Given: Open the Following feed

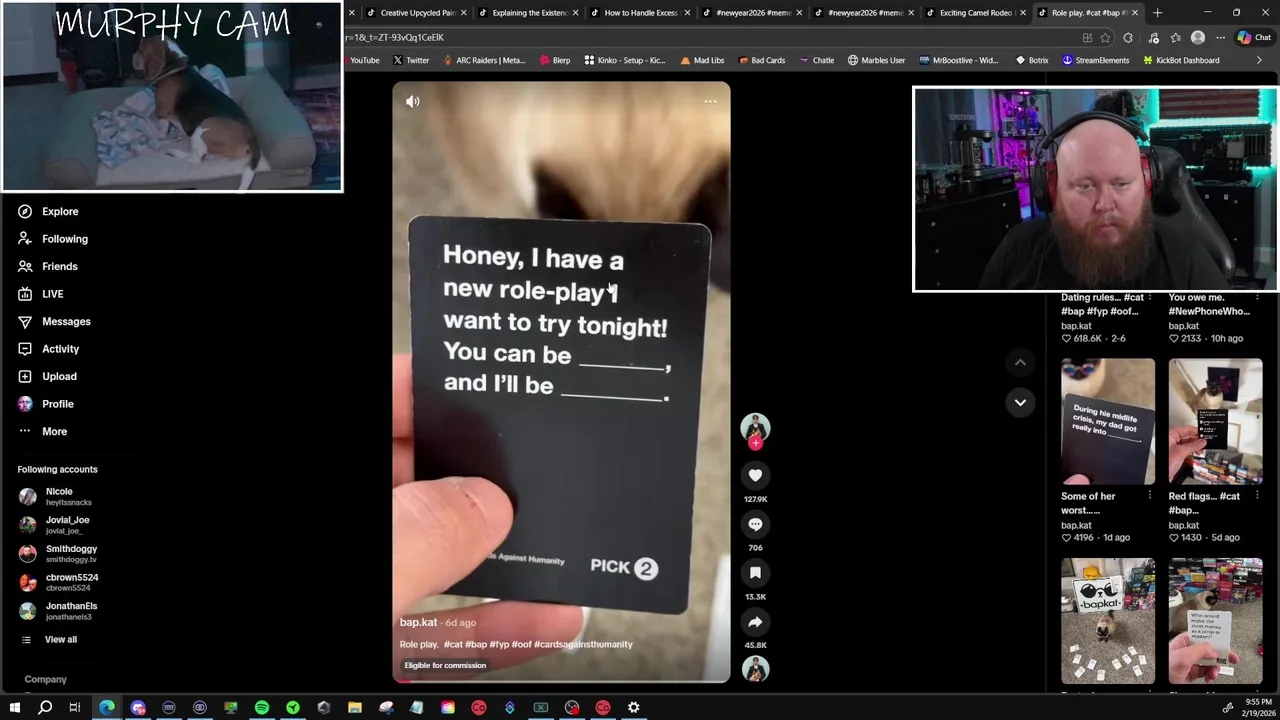Looking at the screenshot, I should pyautogui.click(x=53, y=239).
